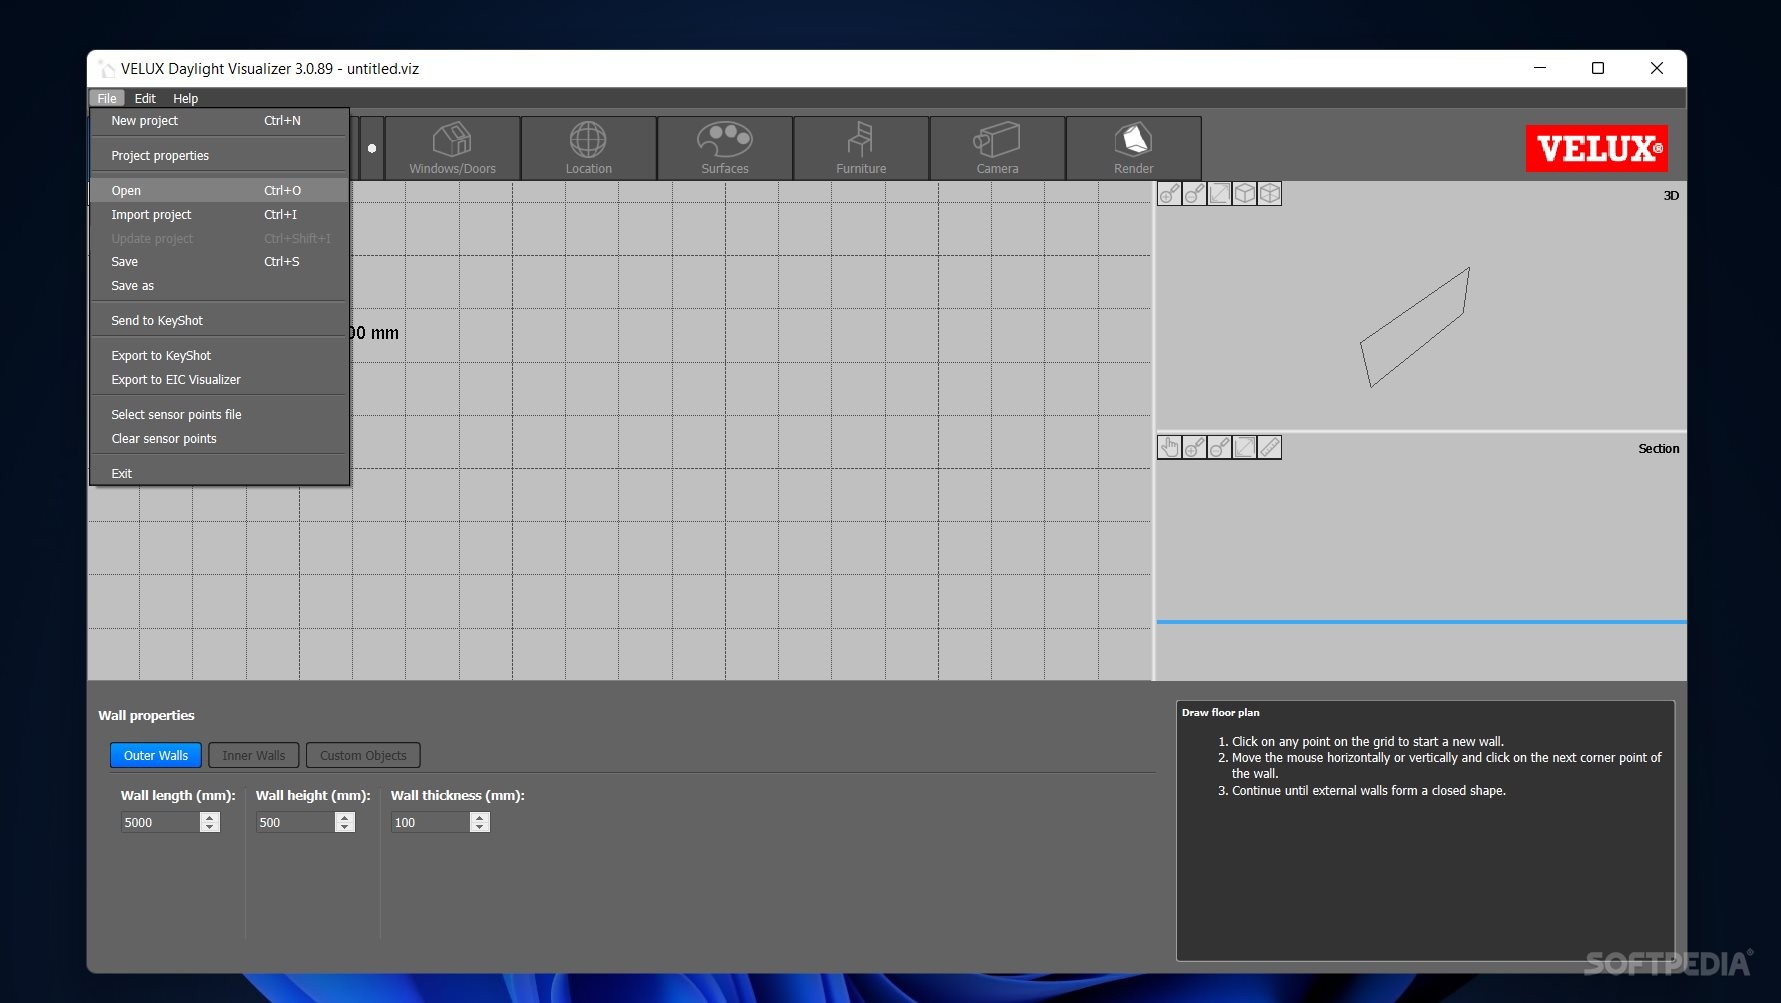Decrease the Wall length value

point(209,827)
